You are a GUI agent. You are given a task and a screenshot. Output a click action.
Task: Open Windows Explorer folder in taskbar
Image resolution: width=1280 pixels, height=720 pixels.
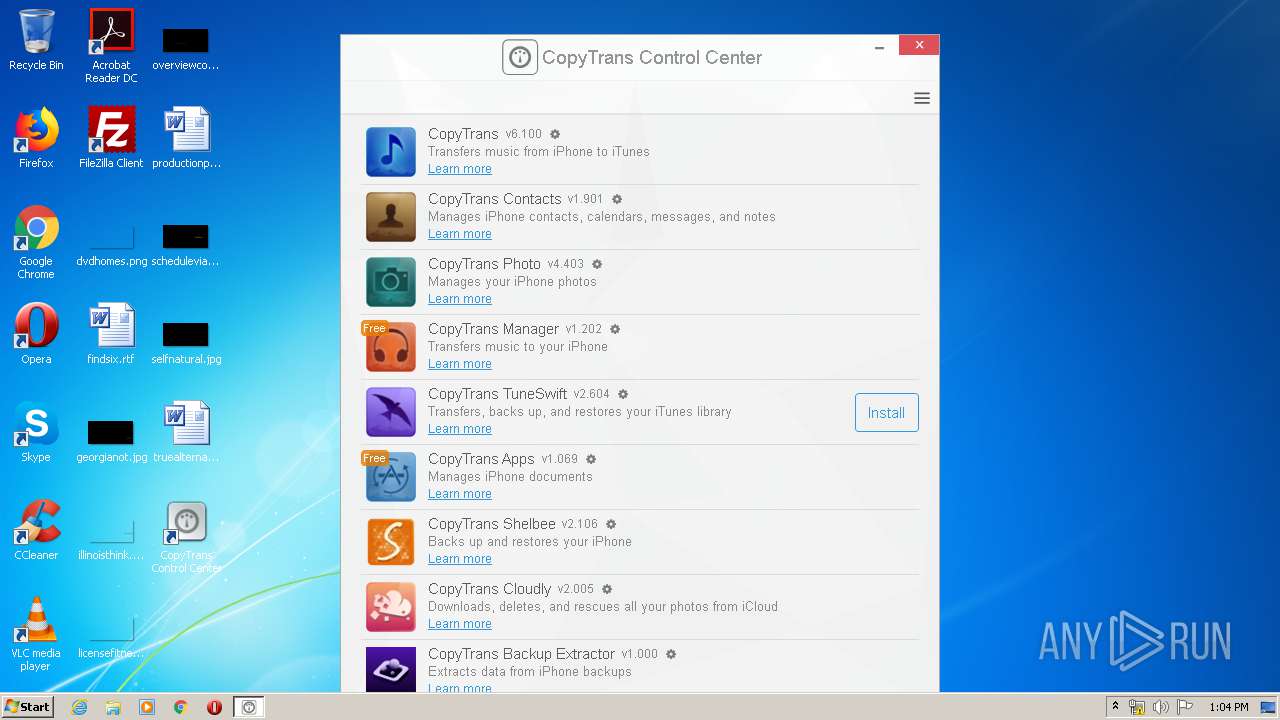[x=113, y=707]
